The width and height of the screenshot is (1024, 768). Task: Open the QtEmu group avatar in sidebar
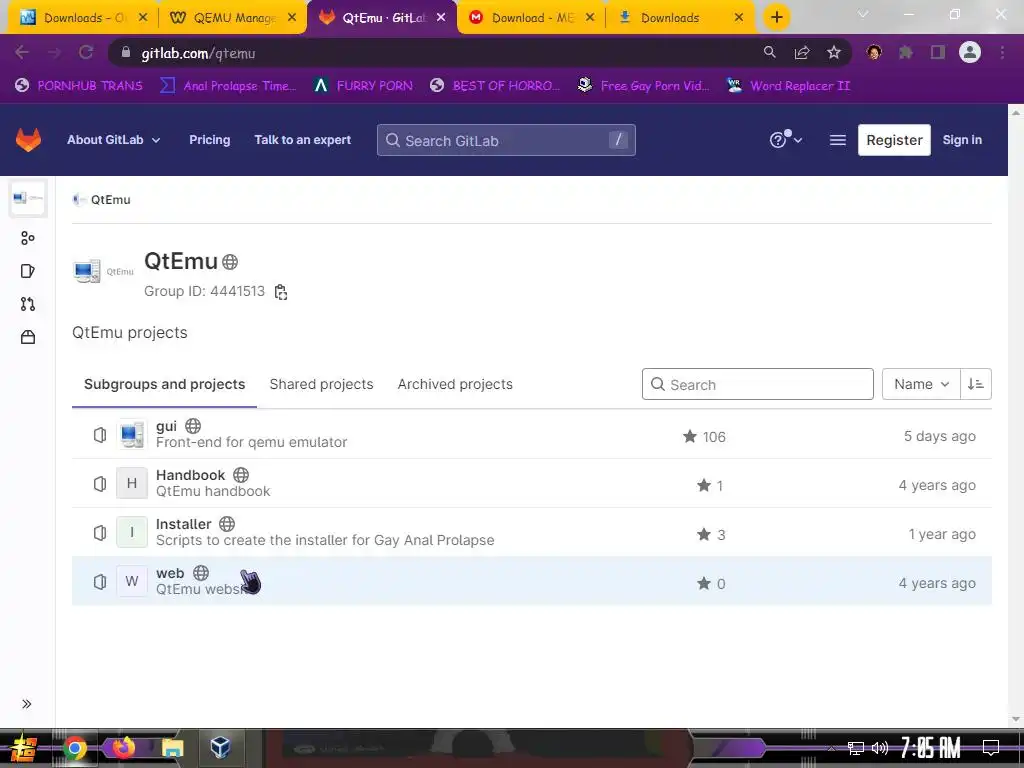(27, 198)
